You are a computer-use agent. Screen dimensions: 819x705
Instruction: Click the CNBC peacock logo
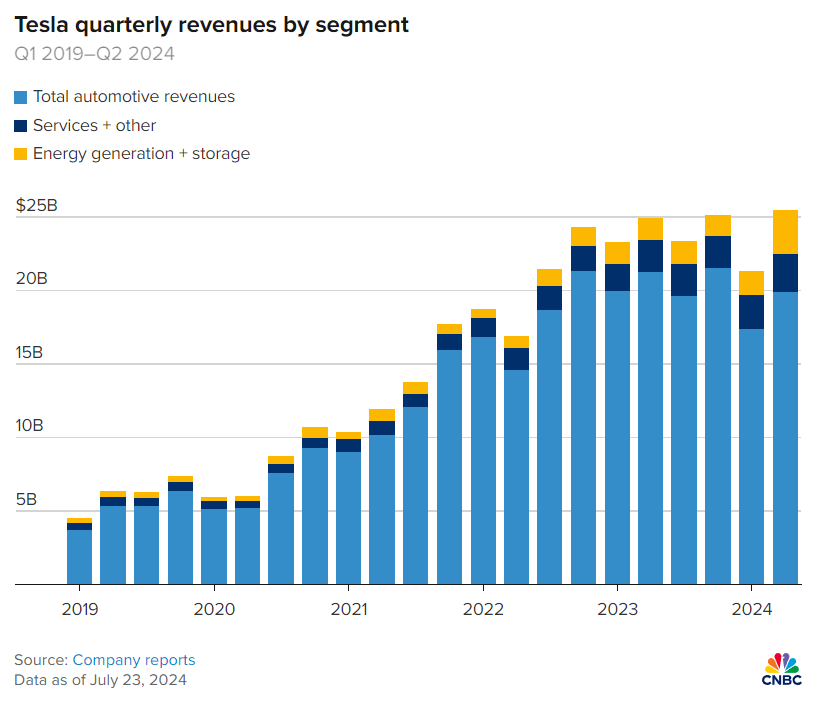pos(781,669)
